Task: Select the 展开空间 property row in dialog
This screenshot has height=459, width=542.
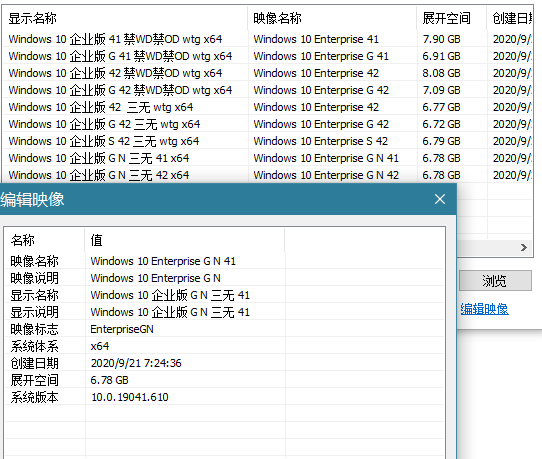Action: point(225,380)
